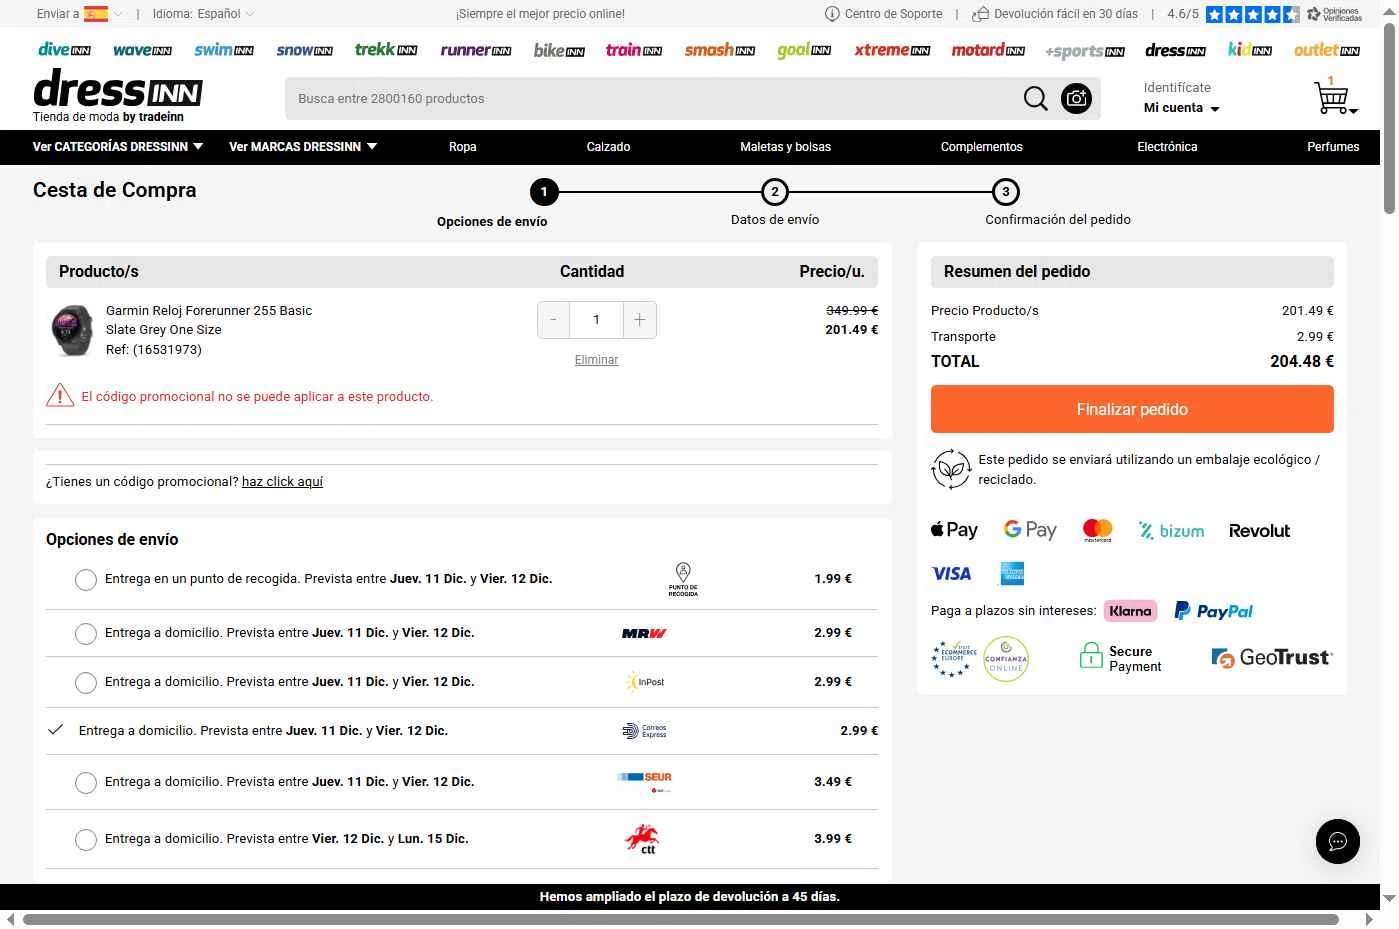Image resolution: width=1399 pixels, height=929 pixels.
Task: Open the trekkinn store logo
Action: (386, 50)
